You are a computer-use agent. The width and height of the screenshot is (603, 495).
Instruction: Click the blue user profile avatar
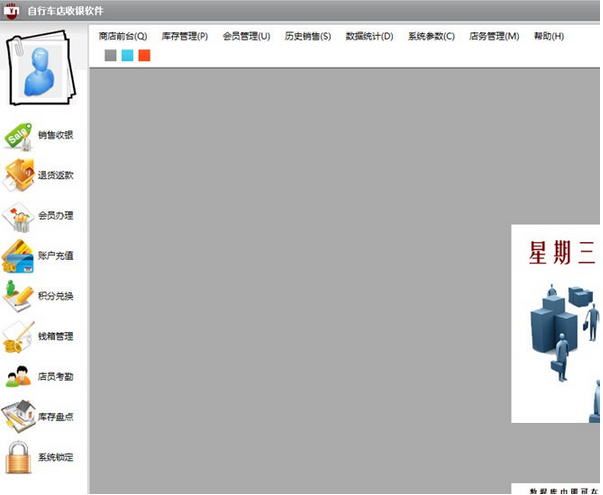[x=40, y=68]
